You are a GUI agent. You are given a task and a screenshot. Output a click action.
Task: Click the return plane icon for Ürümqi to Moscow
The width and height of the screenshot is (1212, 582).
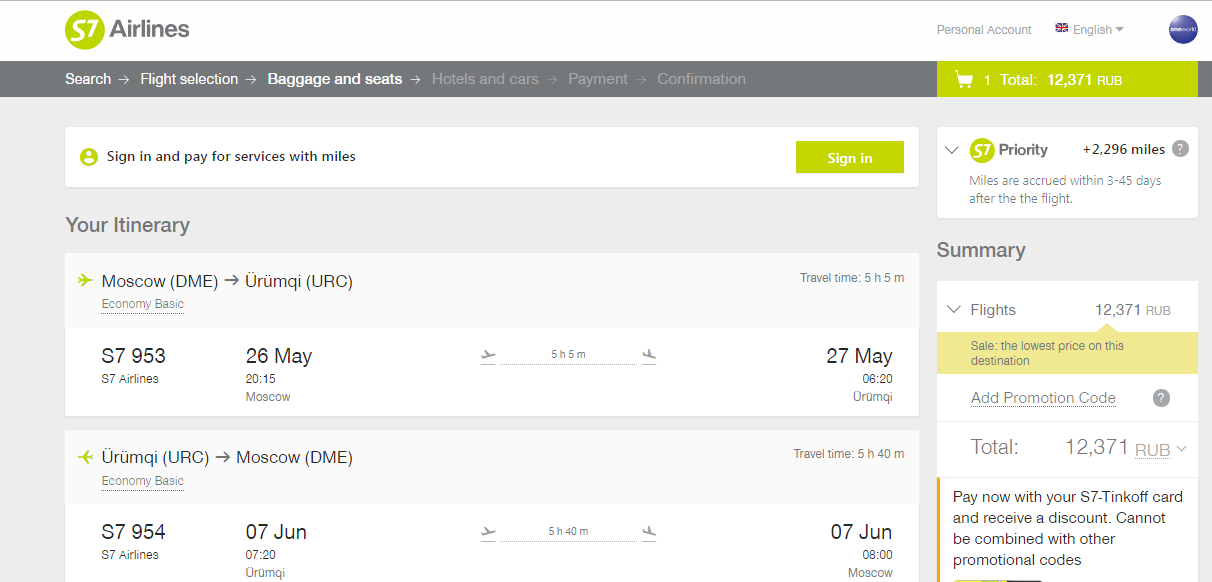tap(85, 457)
